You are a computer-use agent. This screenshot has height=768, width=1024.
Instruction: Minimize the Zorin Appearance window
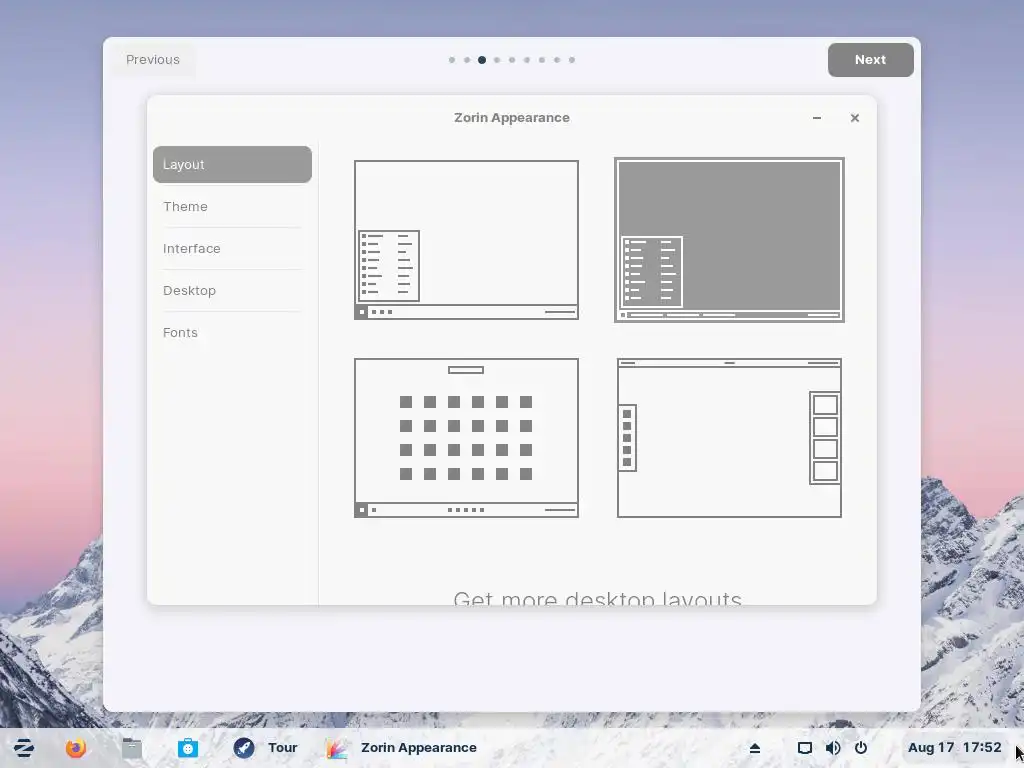(817, 118)
